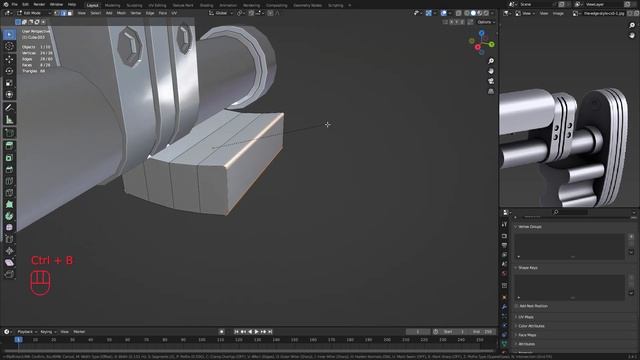Viewport: 640px width, 360px height.
Task: Expand the Playback dropdown in timeline
Action: click(27, 332)
